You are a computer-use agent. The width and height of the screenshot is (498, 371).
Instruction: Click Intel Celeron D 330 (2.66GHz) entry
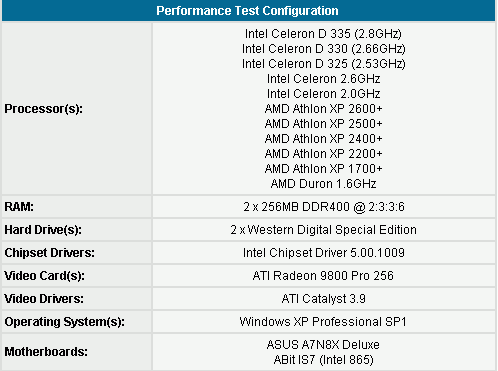point(323,49)
